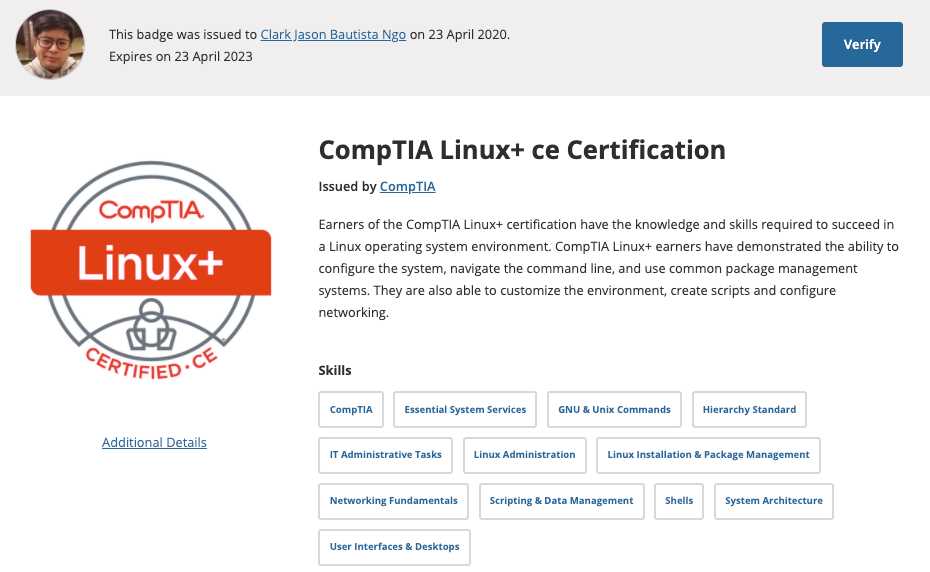Select the Scripting & Data Management tag
This screenshot has width=930, height=572.
coord(561,501)
